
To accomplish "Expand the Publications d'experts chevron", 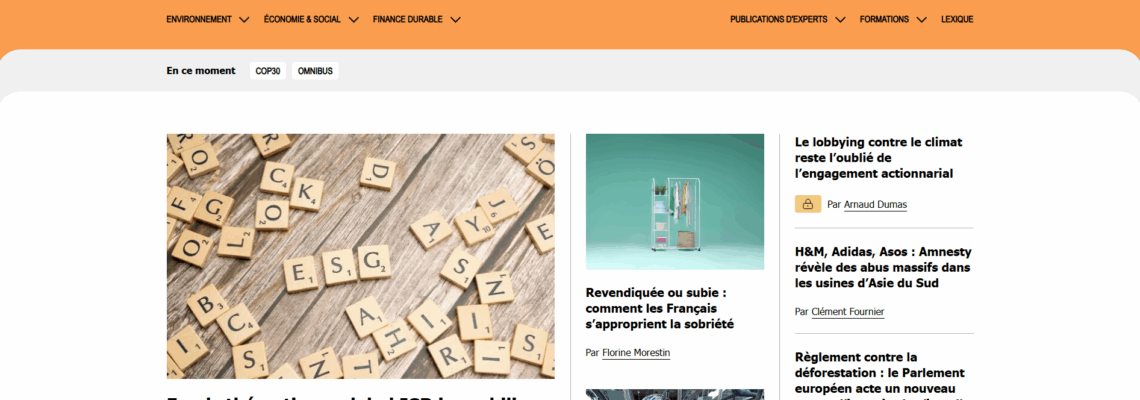I will (x=840, y=20).
